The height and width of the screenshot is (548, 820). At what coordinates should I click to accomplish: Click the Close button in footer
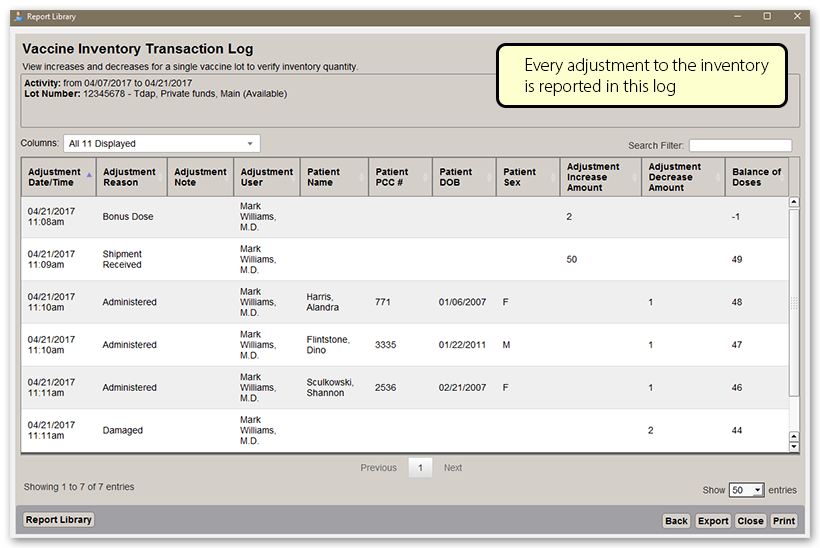(x=750, y=521)
